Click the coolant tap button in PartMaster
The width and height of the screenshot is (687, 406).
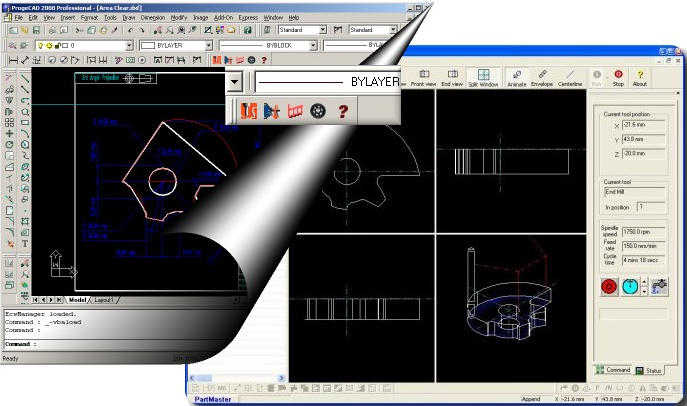pyautogui.click(x=659, y=286)
